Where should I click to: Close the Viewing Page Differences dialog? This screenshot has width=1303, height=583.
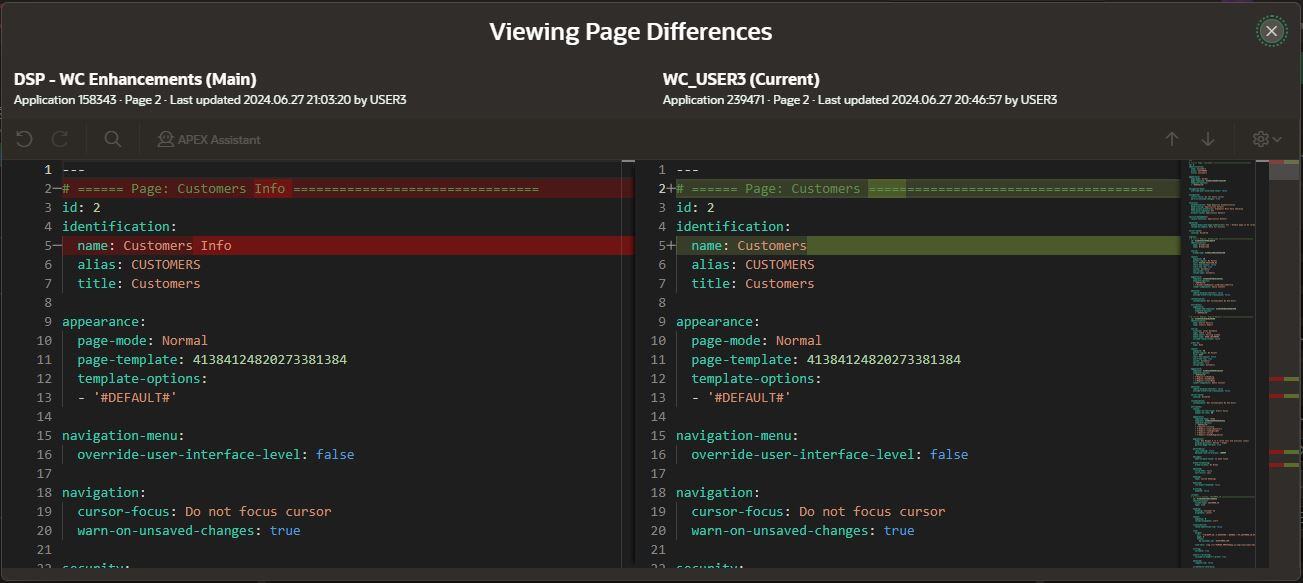point(1271,31)
